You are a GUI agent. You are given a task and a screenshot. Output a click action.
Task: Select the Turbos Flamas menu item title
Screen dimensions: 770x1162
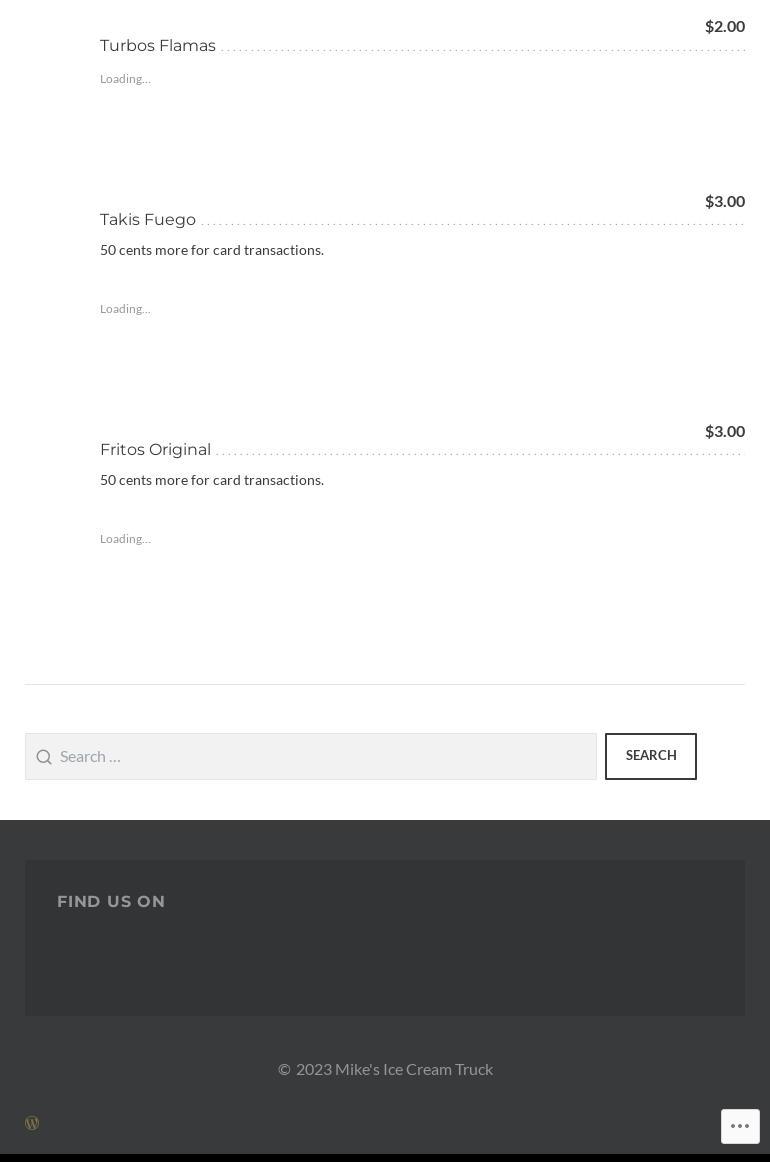[x=158, y=46]
